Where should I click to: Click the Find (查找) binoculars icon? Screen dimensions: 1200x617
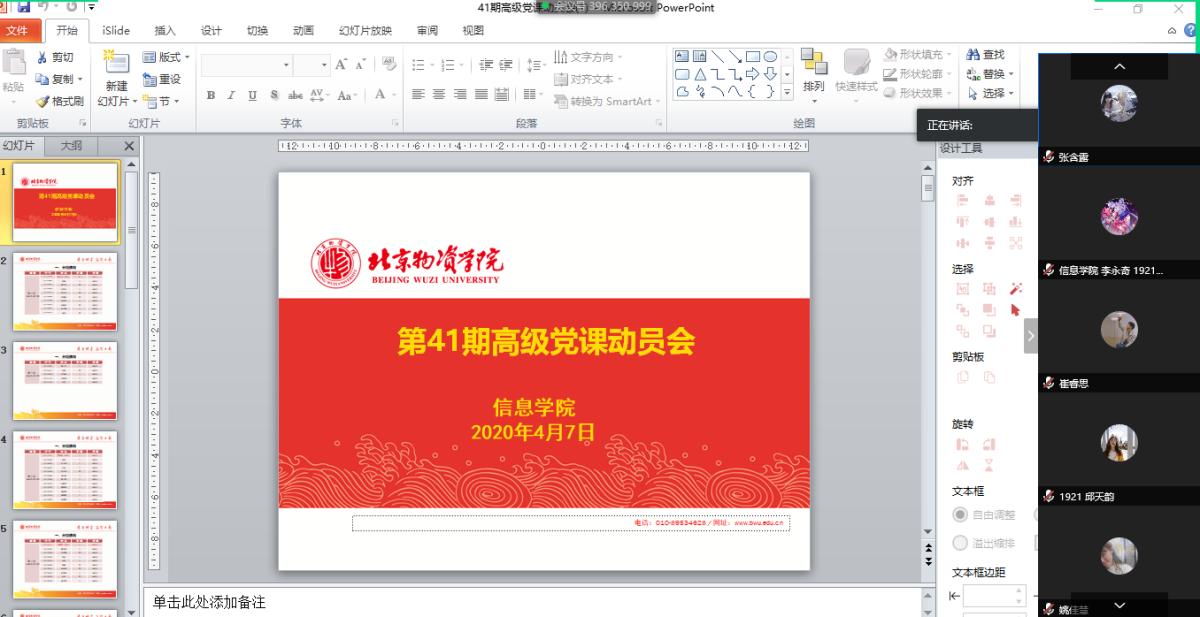pyautogui.click(x=973, y=55)
